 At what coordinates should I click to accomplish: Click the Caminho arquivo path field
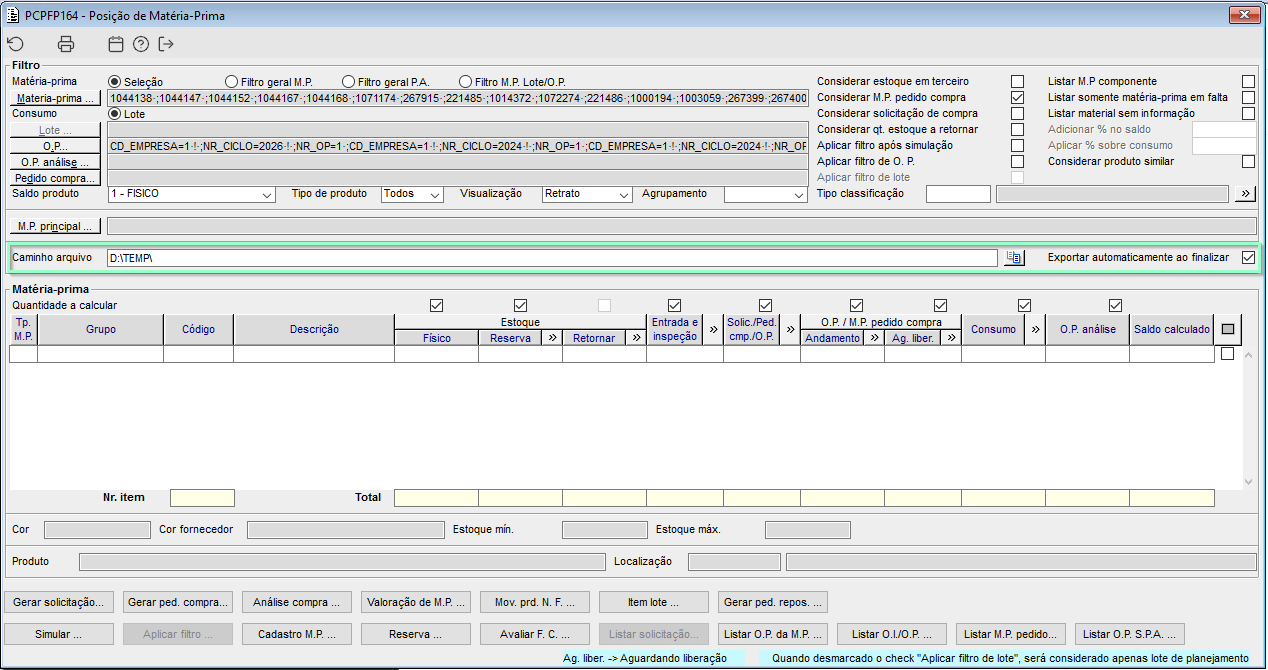tap(552, 258)
